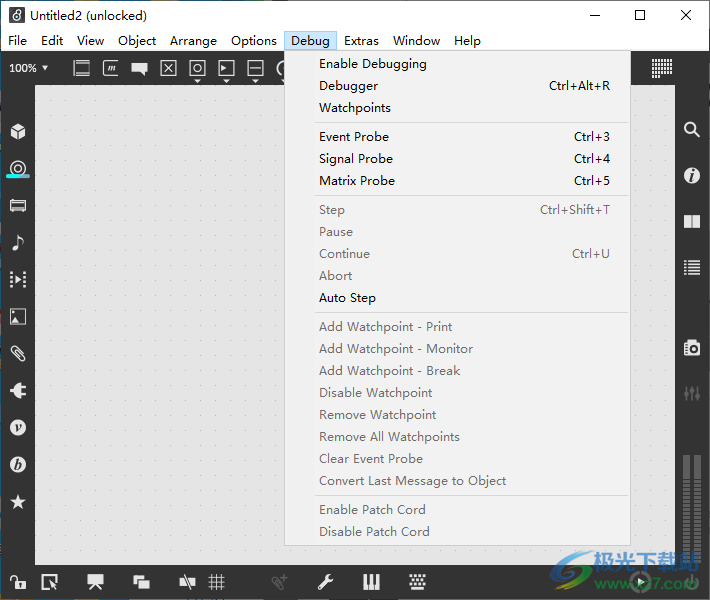Open the Inspector info icon
710x600 pixels.
691,176
